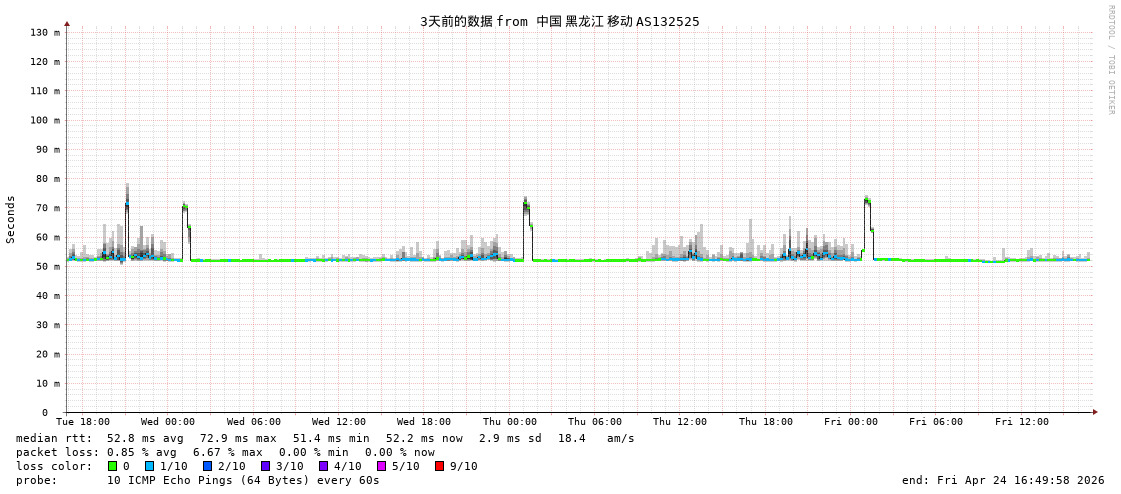Click the Fri 12:00 time axis label
Screen dimensions: 1121x494
click(x=1021, y=422)
